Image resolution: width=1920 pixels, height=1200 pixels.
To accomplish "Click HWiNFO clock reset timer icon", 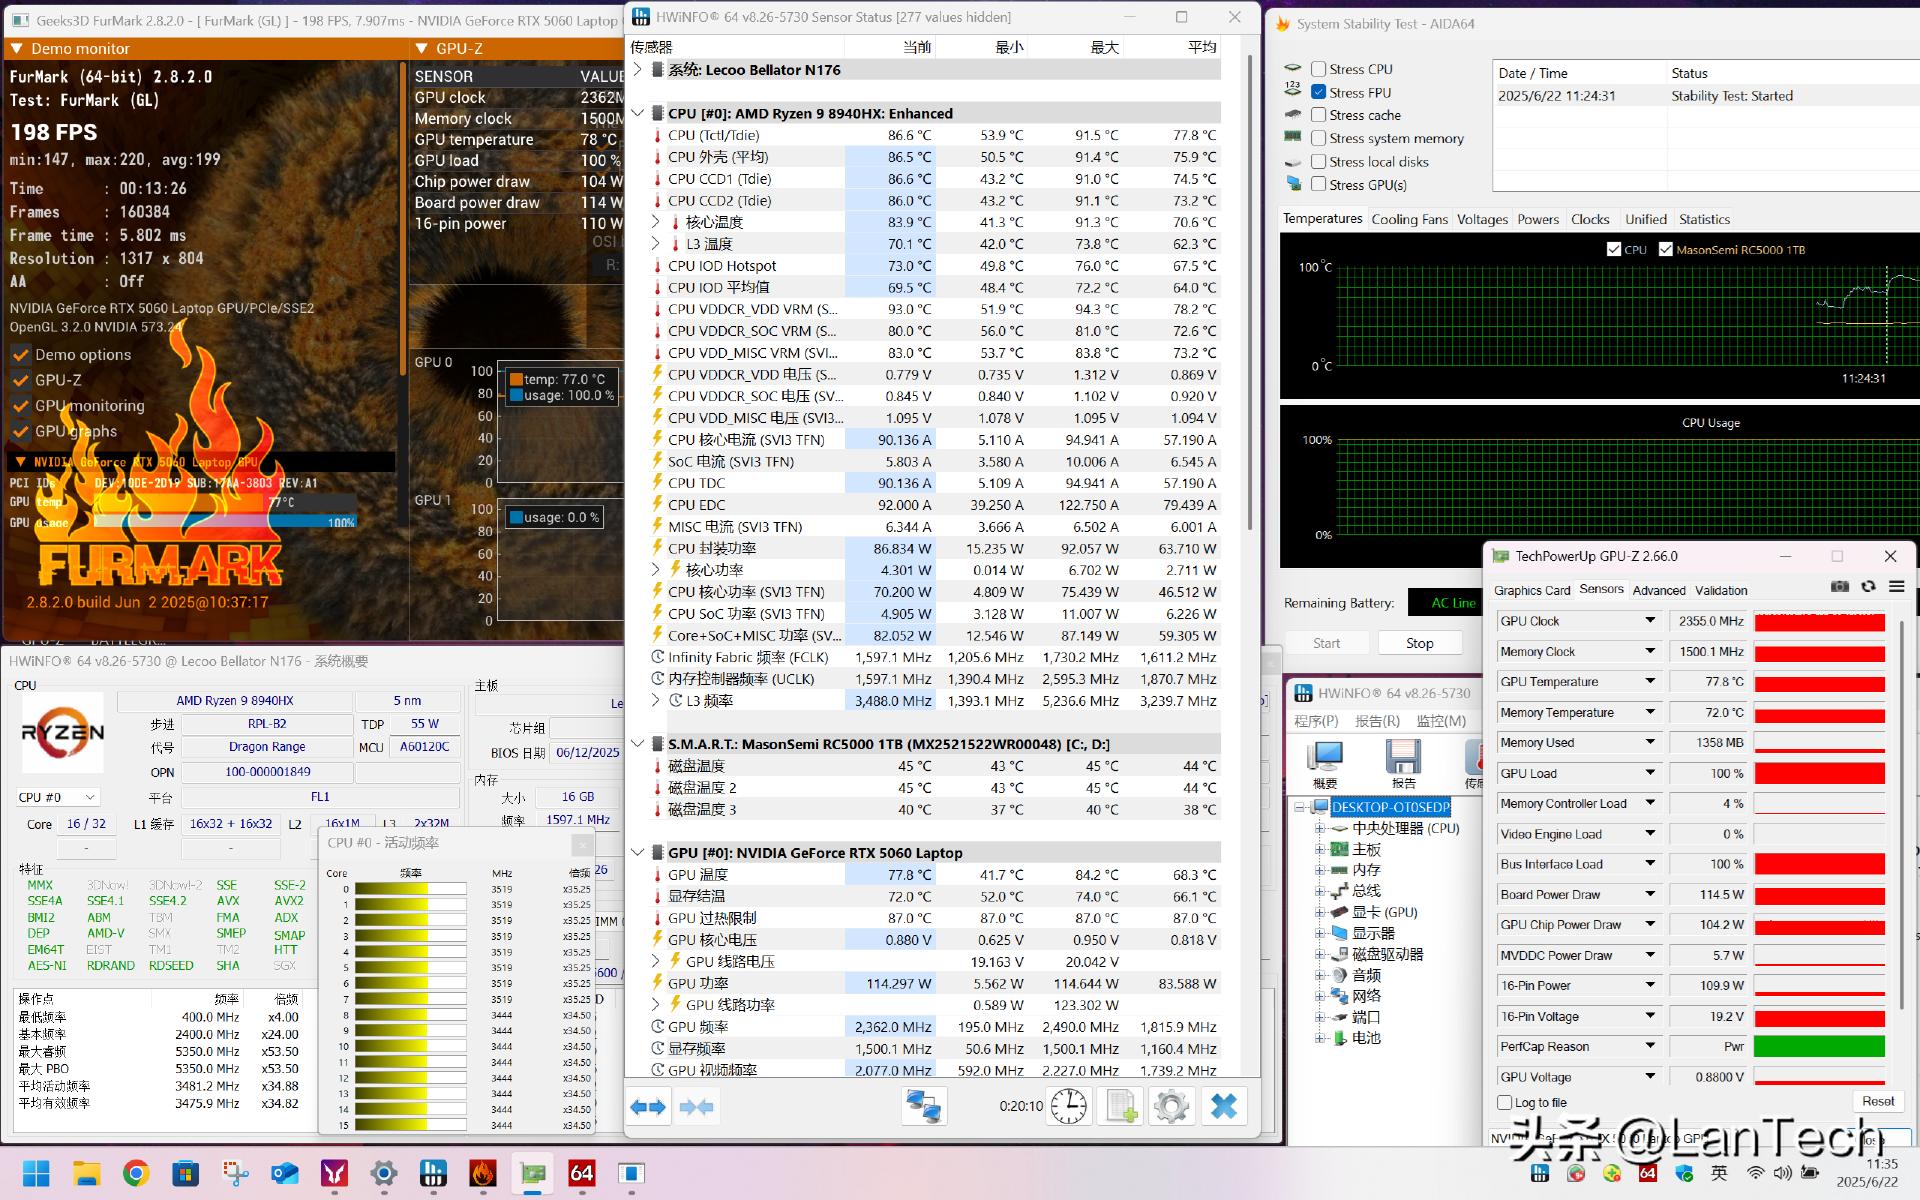I will (x=1068, y=1106).
